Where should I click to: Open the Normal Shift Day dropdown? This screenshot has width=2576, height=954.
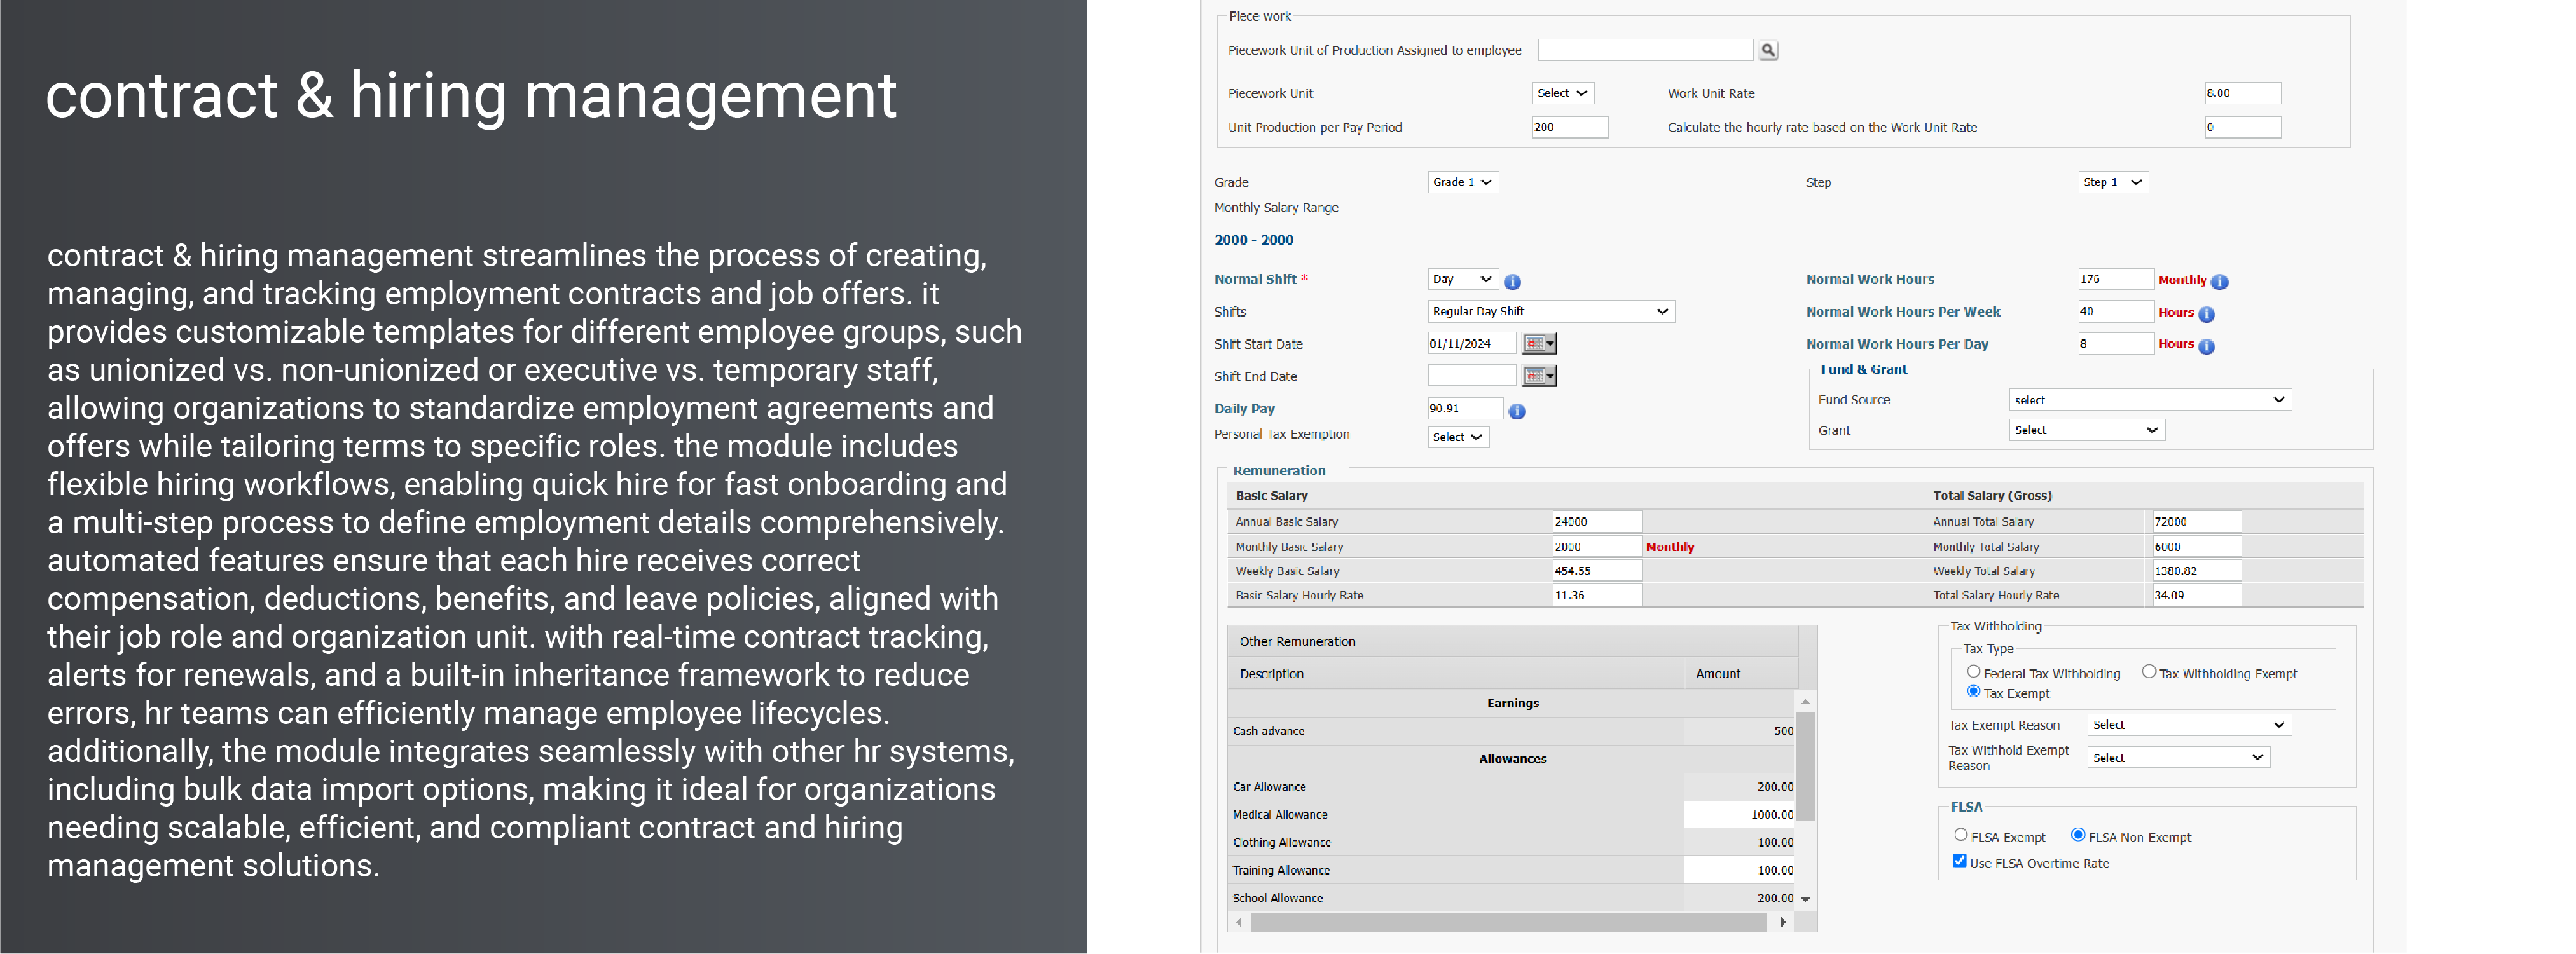(1462, 279)
